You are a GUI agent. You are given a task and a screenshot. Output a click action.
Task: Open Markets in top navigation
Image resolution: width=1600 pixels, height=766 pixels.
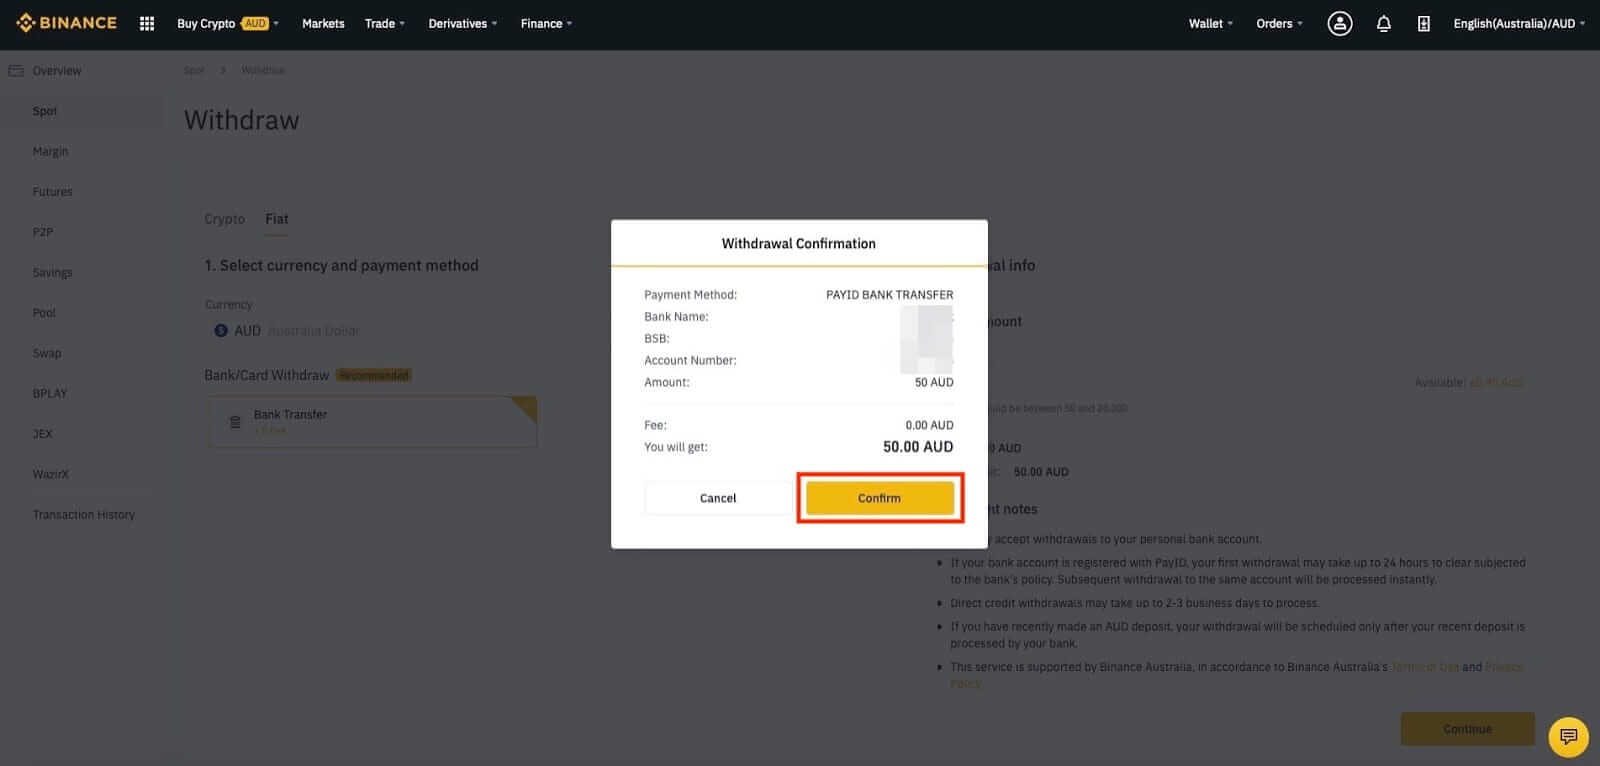[x=323, y=23]
